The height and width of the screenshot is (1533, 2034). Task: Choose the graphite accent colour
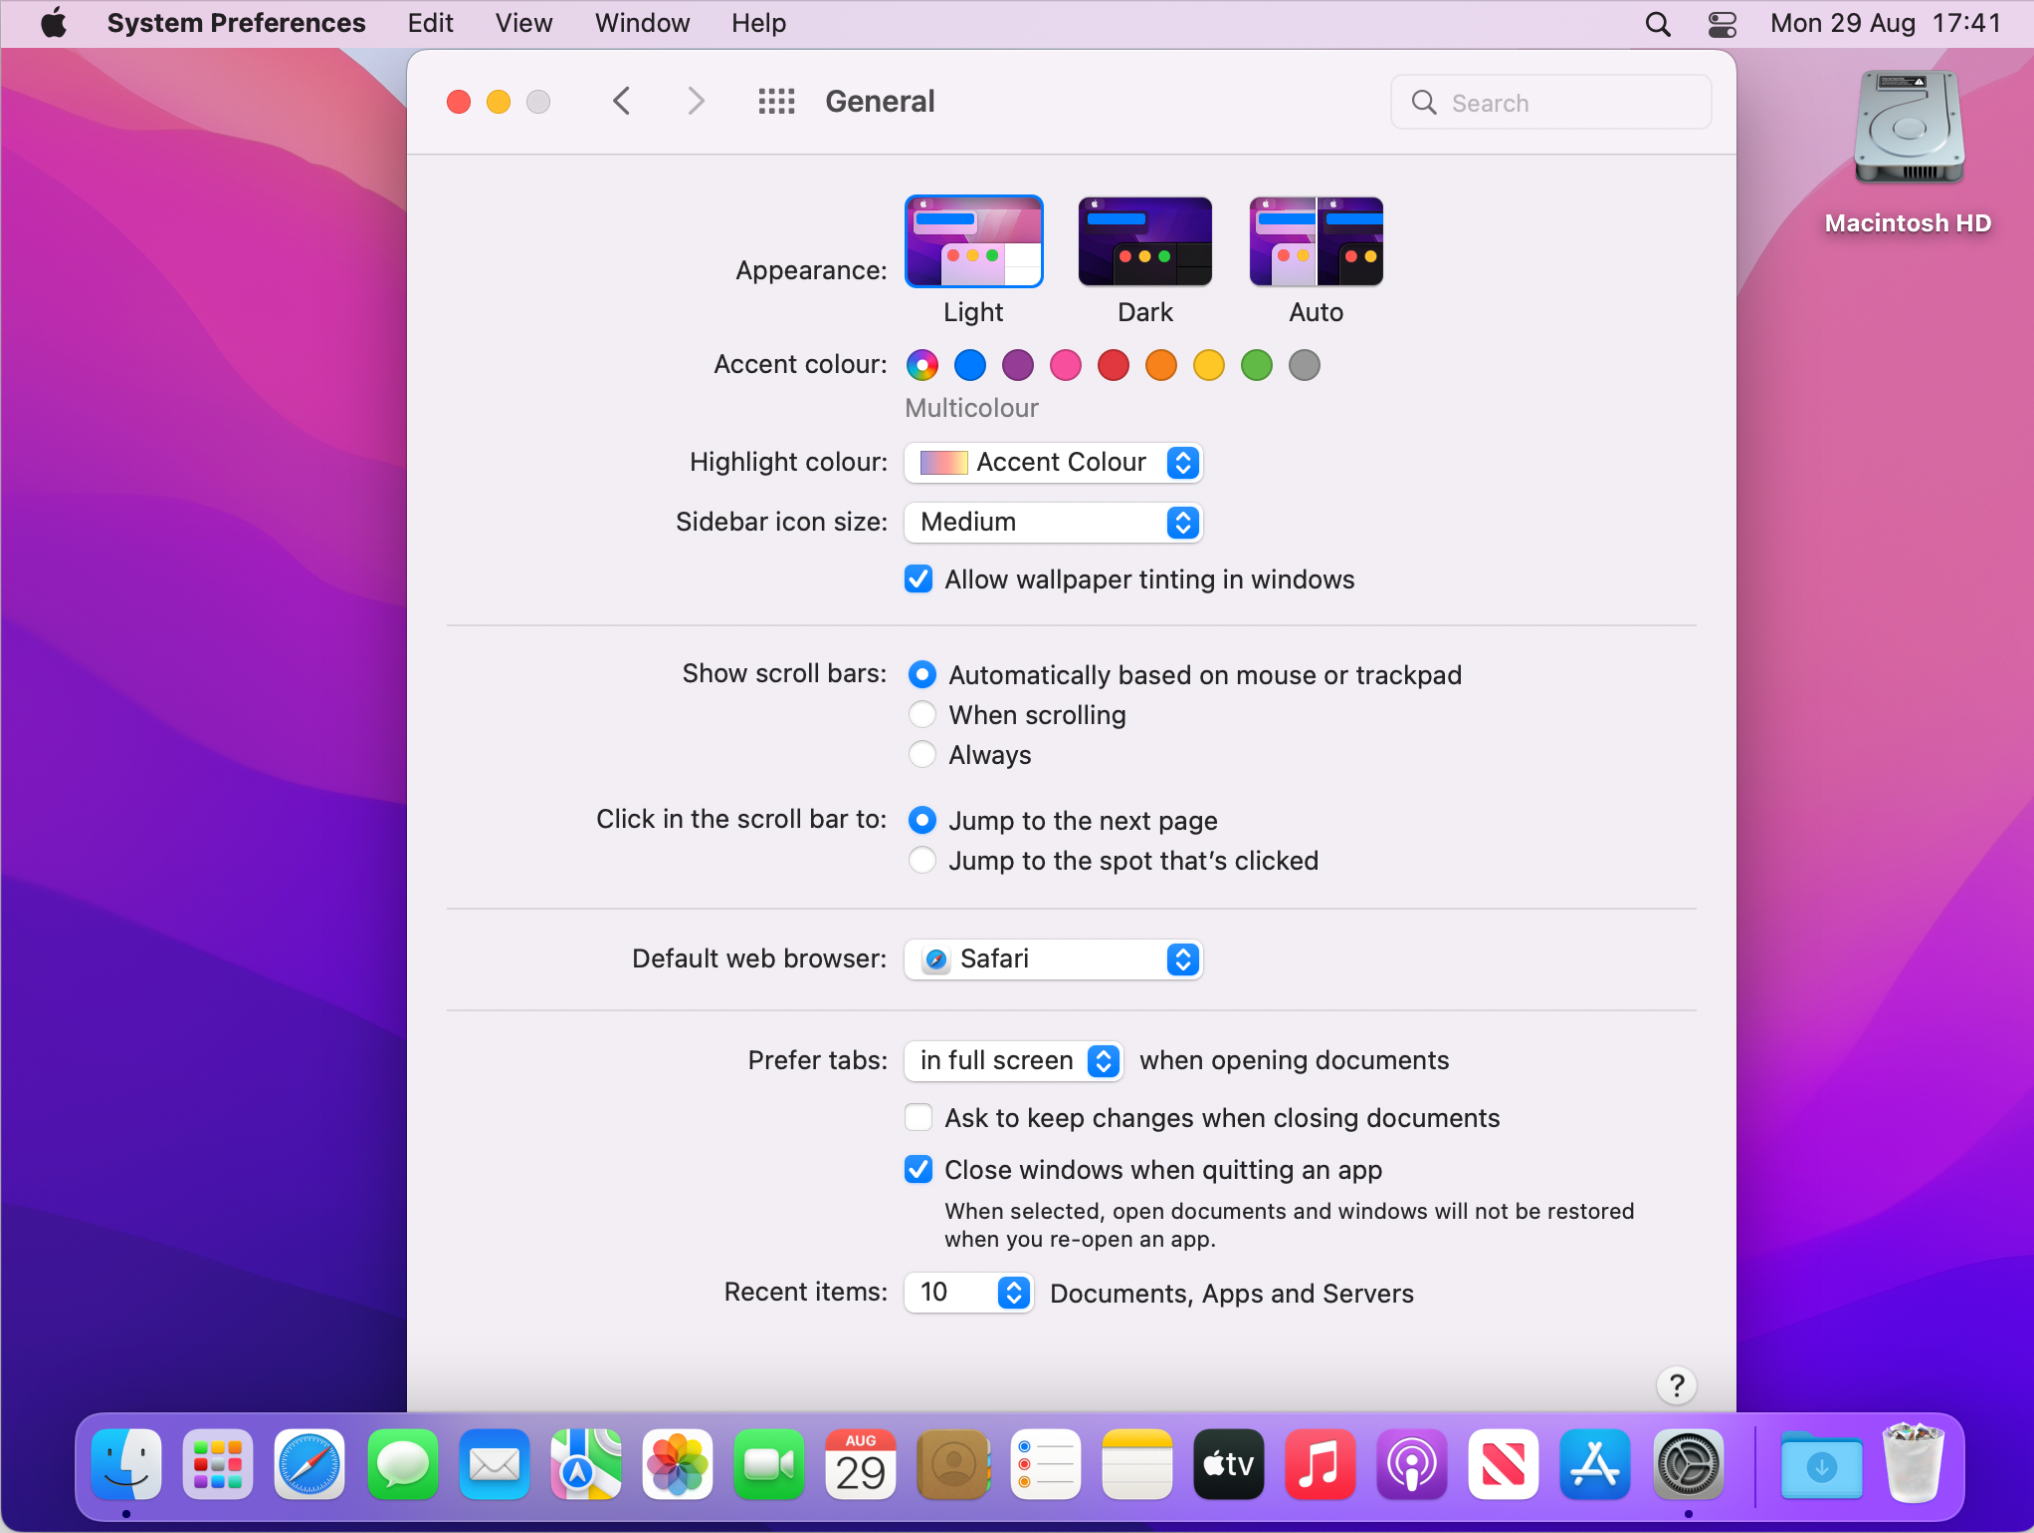[1304, 365]
